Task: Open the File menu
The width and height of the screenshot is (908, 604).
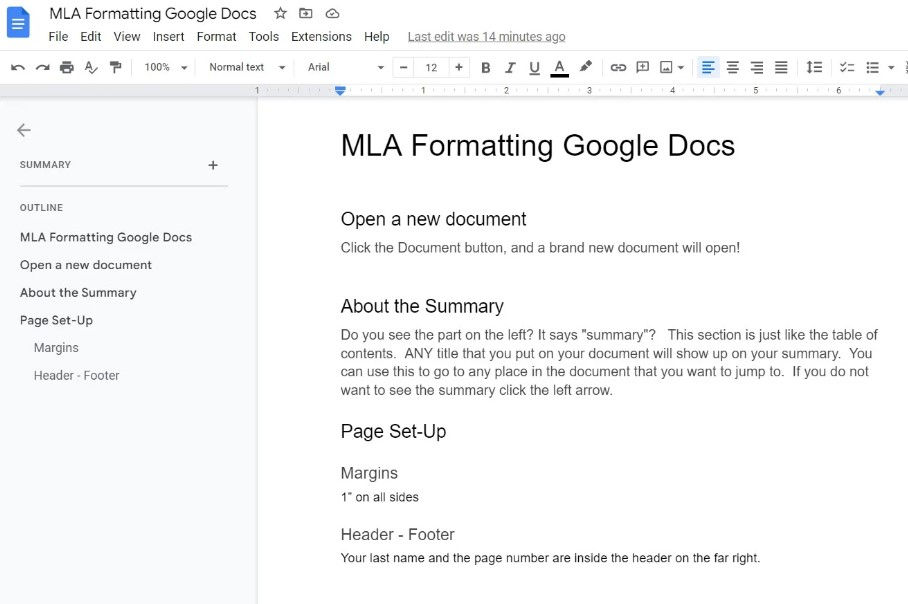Action: 58,36
